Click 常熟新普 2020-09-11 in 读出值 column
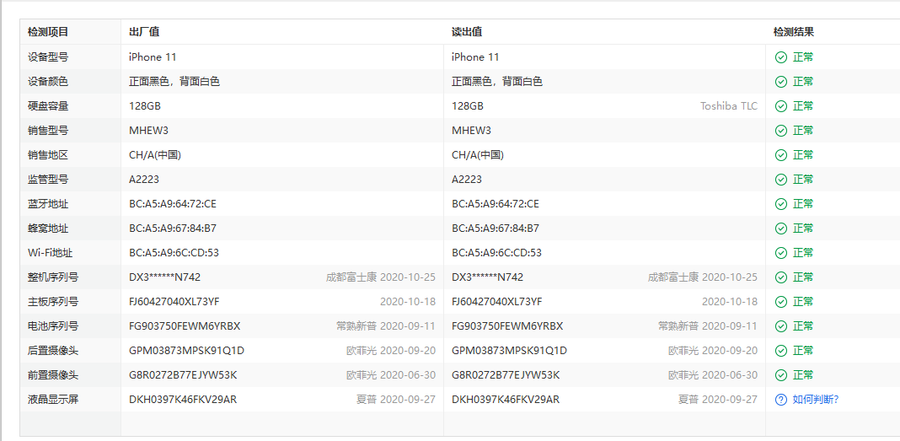This screenshot has height=441, width=900. [x=708, y=326]
